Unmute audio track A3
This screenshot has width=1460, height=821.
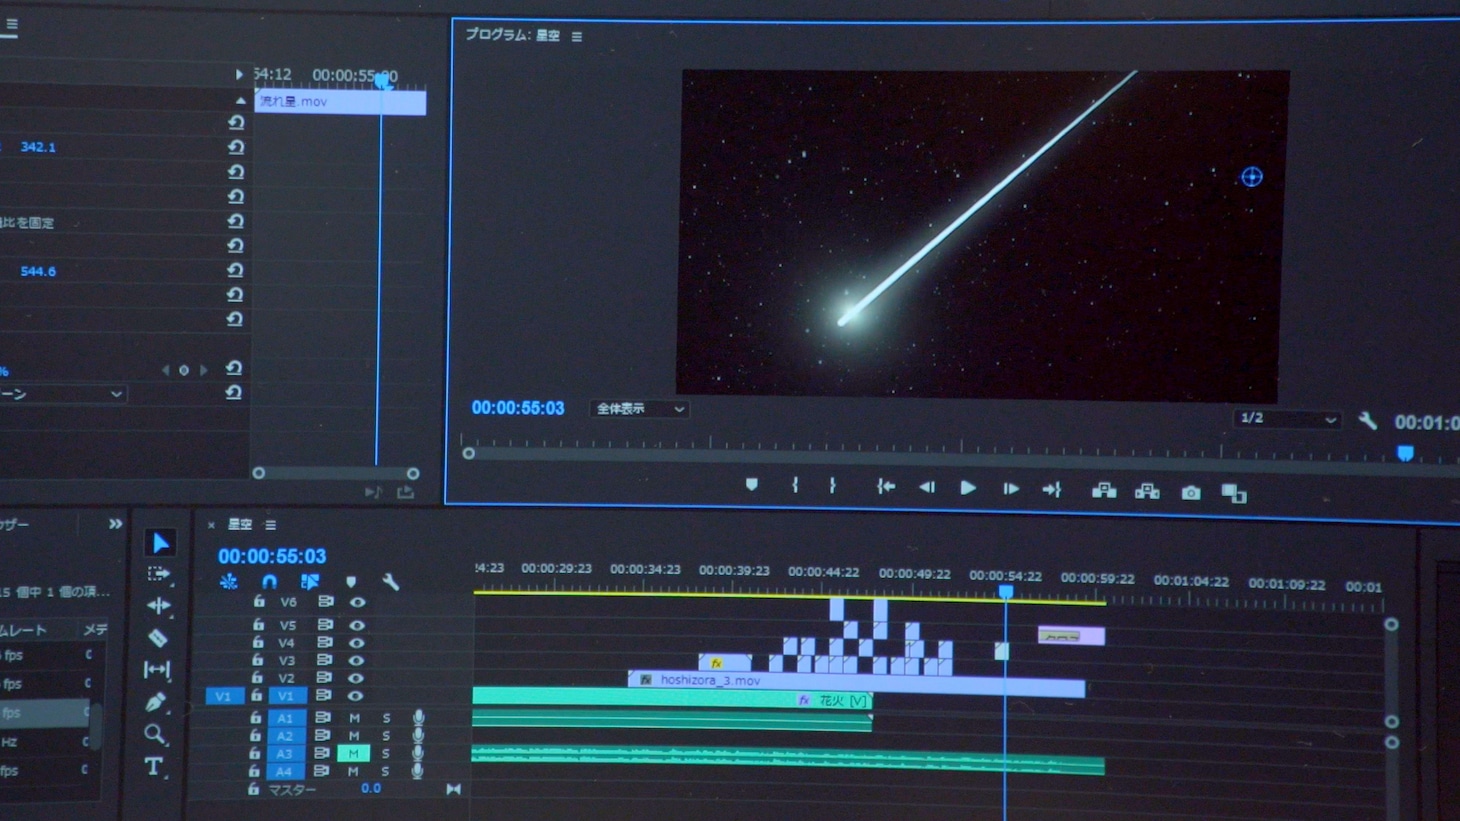[x=353, y=754]
